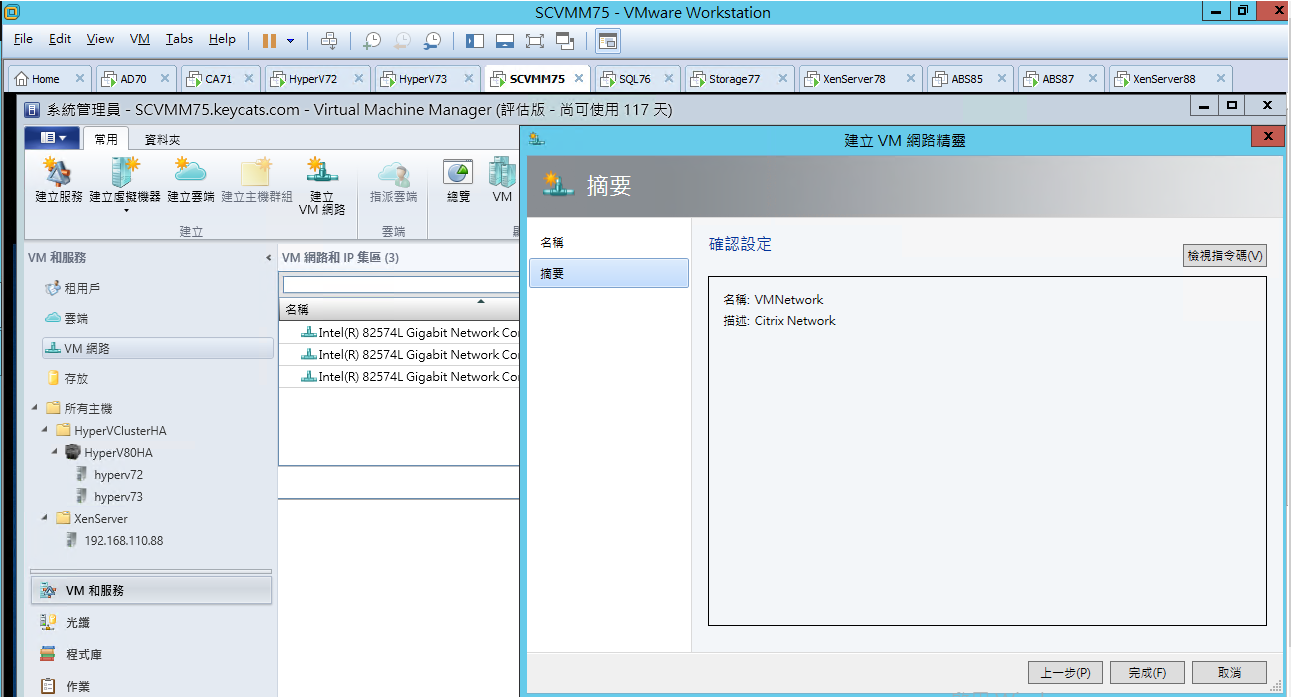Image resolution: width=1291 pixels, height=697 pixels.
Task: Open the VMware Tabs menu
Action: [180, 39]
